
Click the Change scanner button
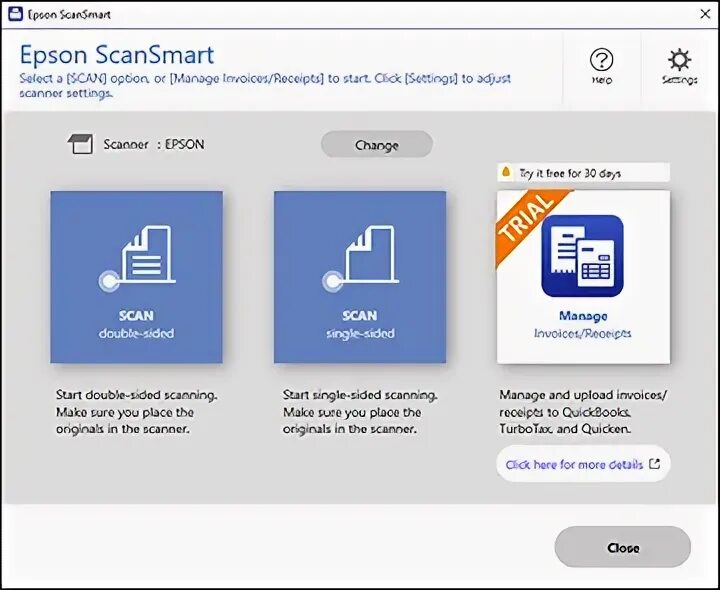point(377,145)
